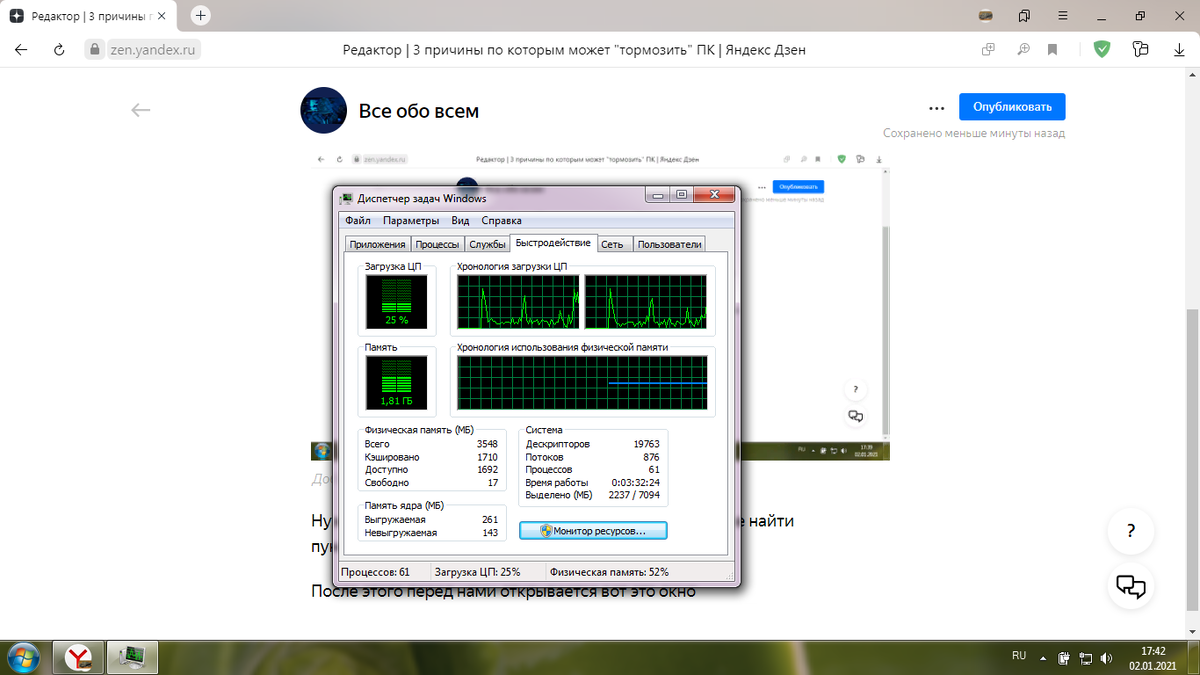Screen dimensions: 1200x675
Task: Bookmark this page with the flag icon
Action: coord(1052,49)
